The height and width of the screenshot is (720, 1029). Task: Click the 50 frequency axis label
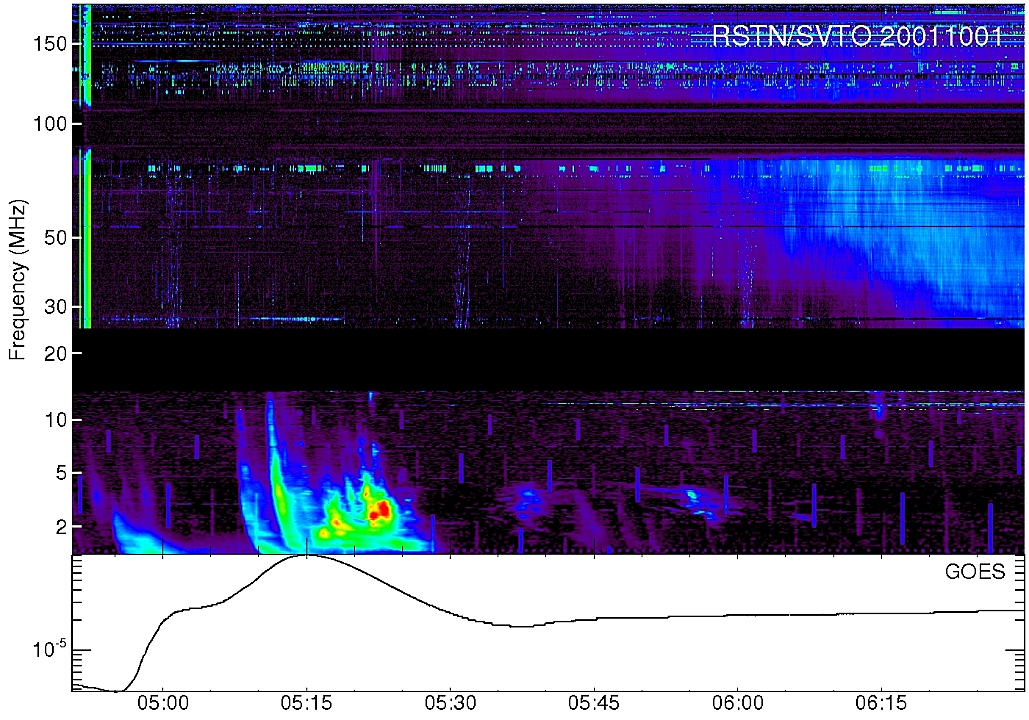pos(56,238)
